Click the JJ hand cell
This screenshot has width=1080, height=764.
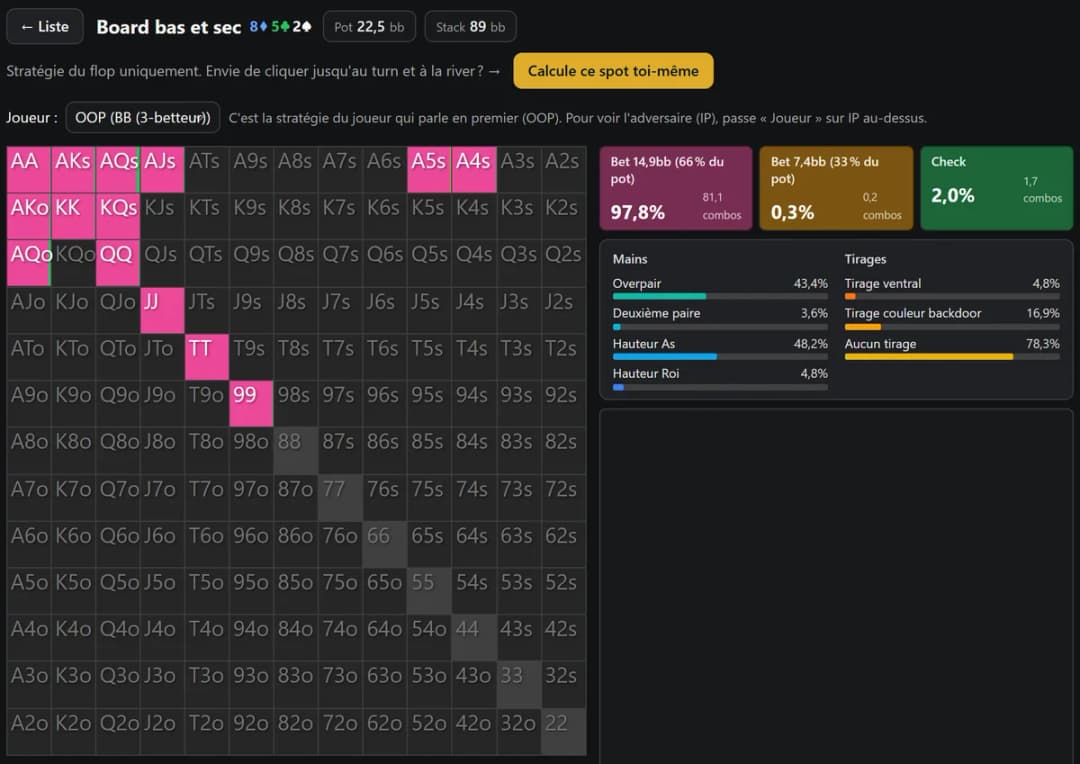163,310
